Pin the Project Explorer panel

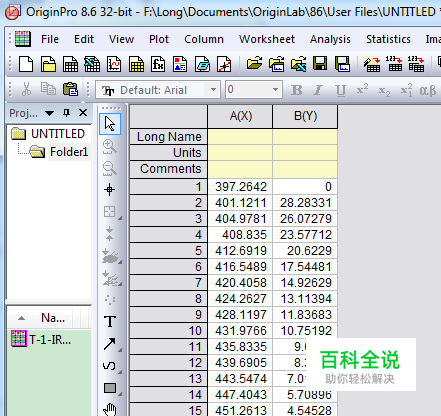[x=67, y=113]
